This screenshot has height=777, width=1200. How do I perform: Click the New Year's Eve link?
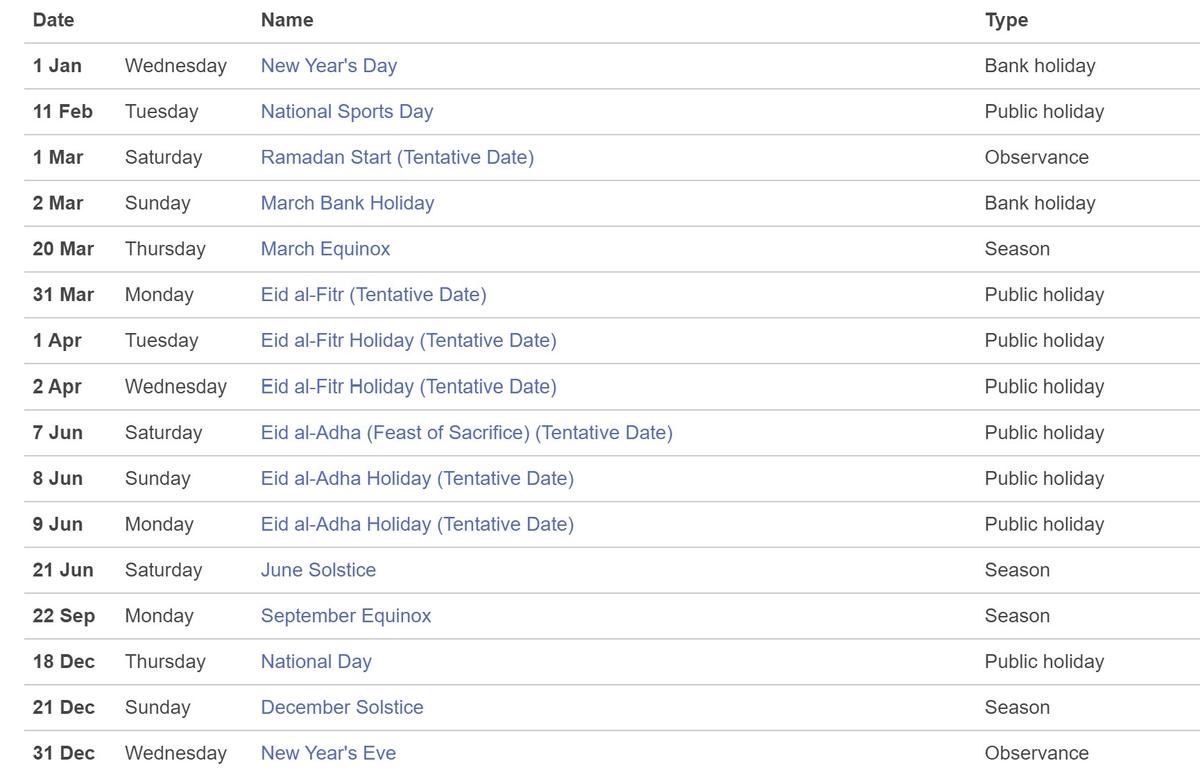pos(328,753)
